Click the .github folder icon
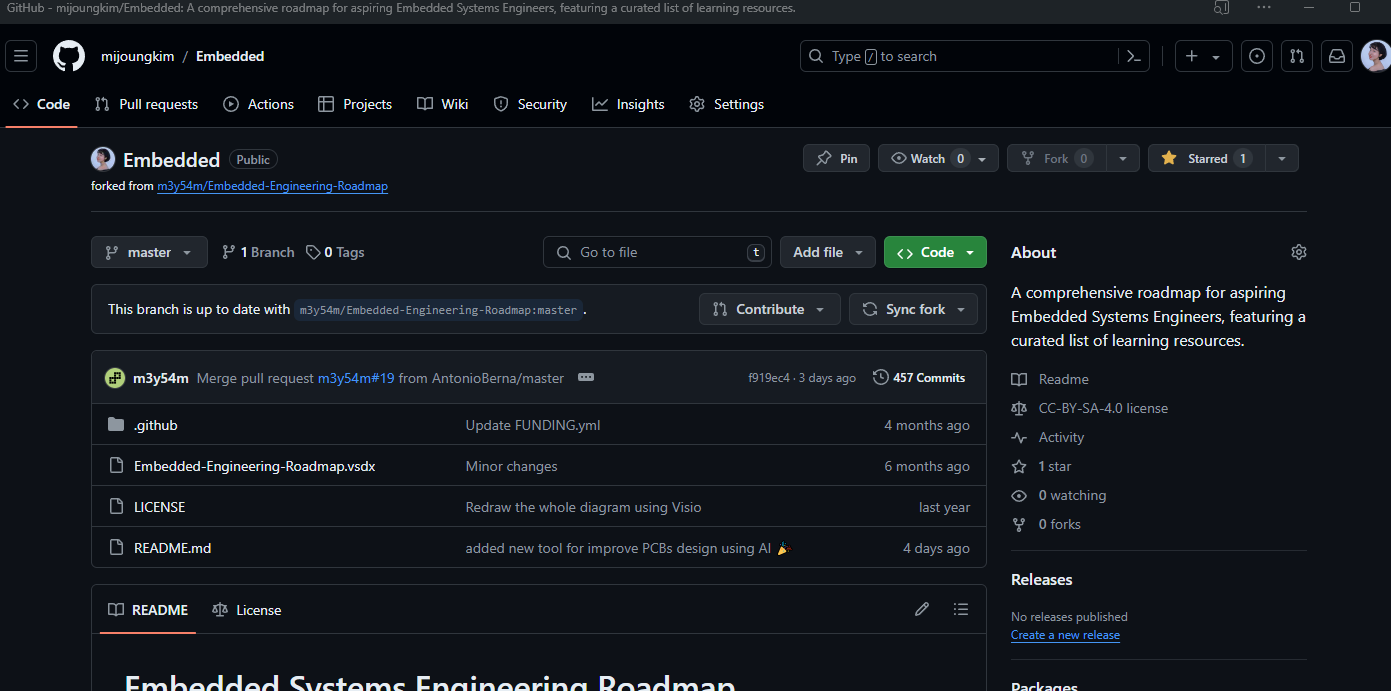The width and height of the screenshot is (1391, 691). coord(116,425)
